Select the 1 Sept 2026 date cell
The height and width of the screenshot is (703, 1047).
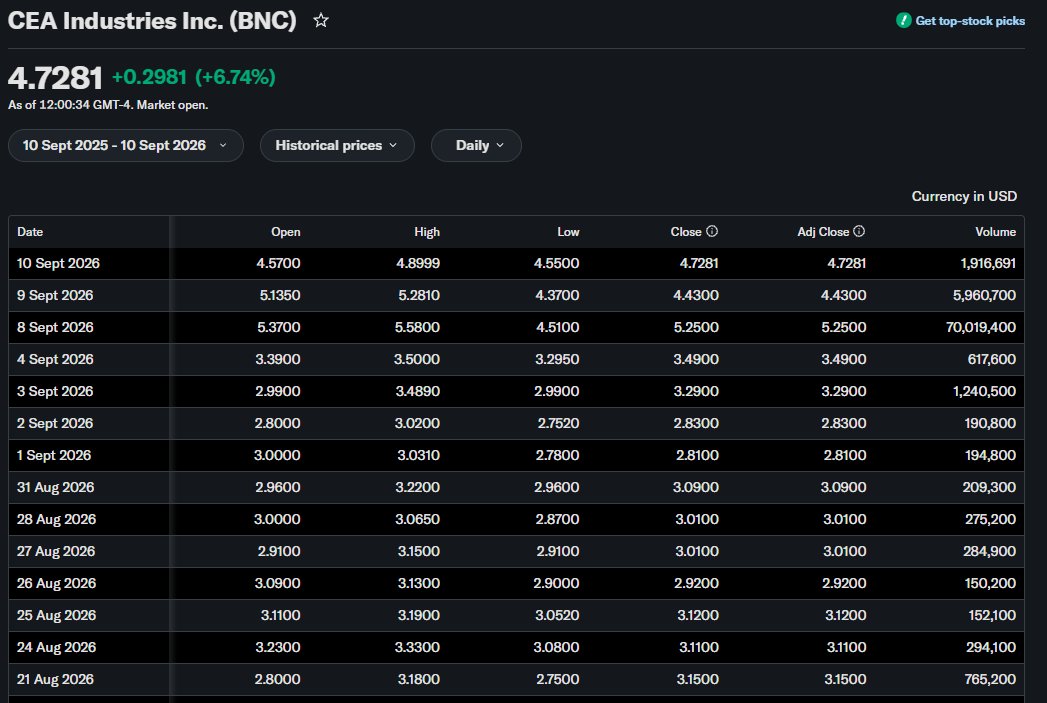53,456
